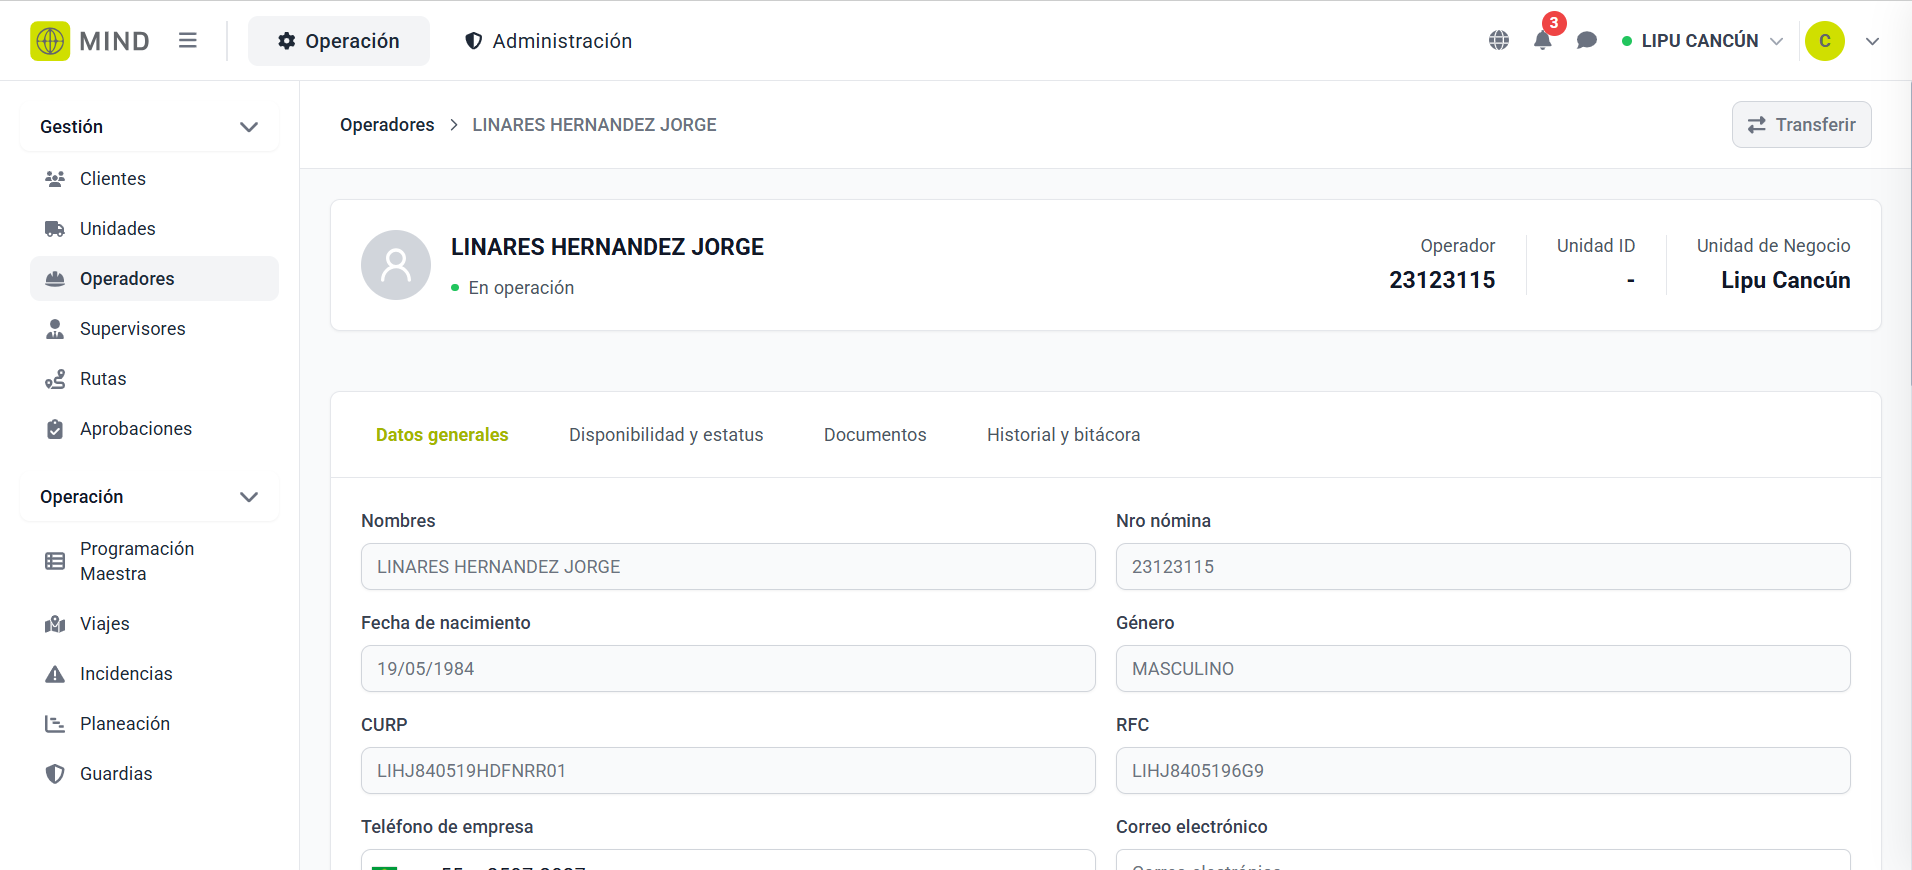This screenshot has width=1912, height=870.
Task: Open the Operación top menu
Action: [x=339, y=41]
